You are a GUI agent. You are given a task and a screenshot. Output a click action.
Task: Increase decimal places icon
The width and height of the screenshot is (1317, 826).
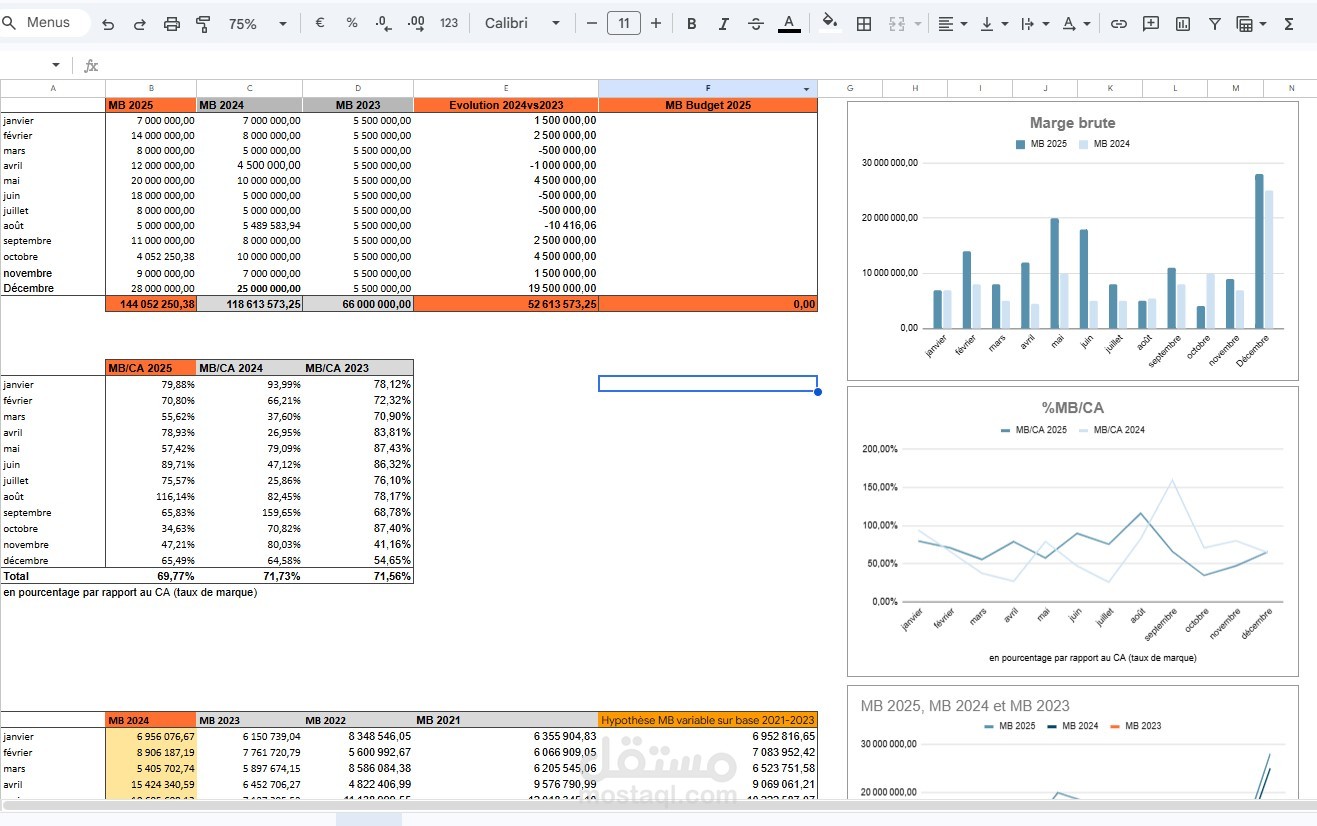click(417, 23)
